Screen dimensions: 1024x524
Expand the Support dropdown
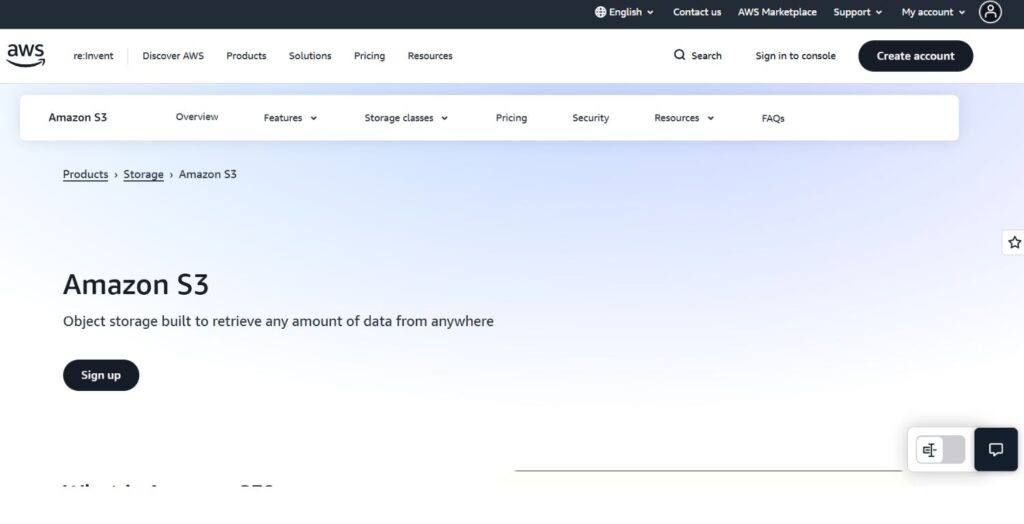[x=857, y=12]
